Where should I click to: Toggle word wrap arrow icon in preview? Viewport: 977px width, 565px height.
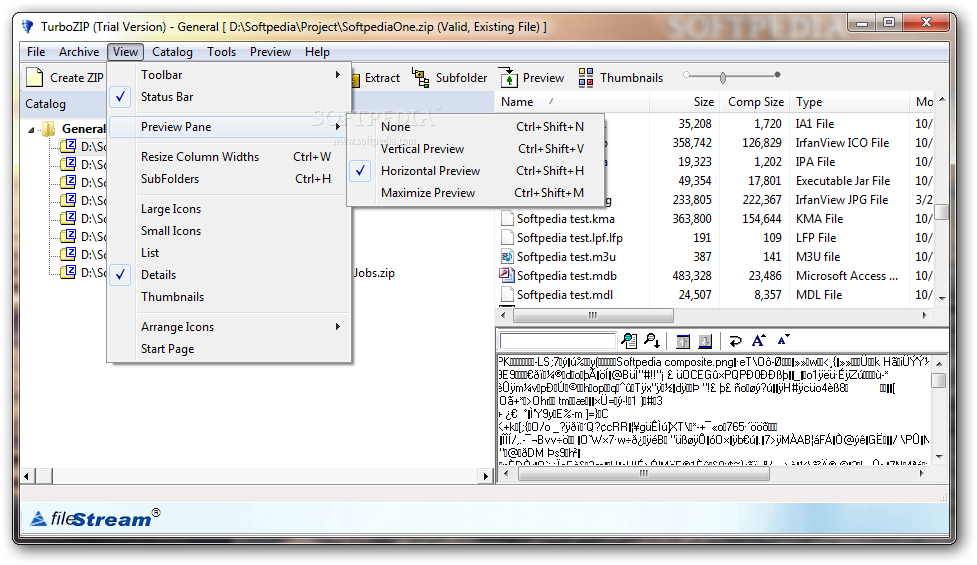click(735, 341)
